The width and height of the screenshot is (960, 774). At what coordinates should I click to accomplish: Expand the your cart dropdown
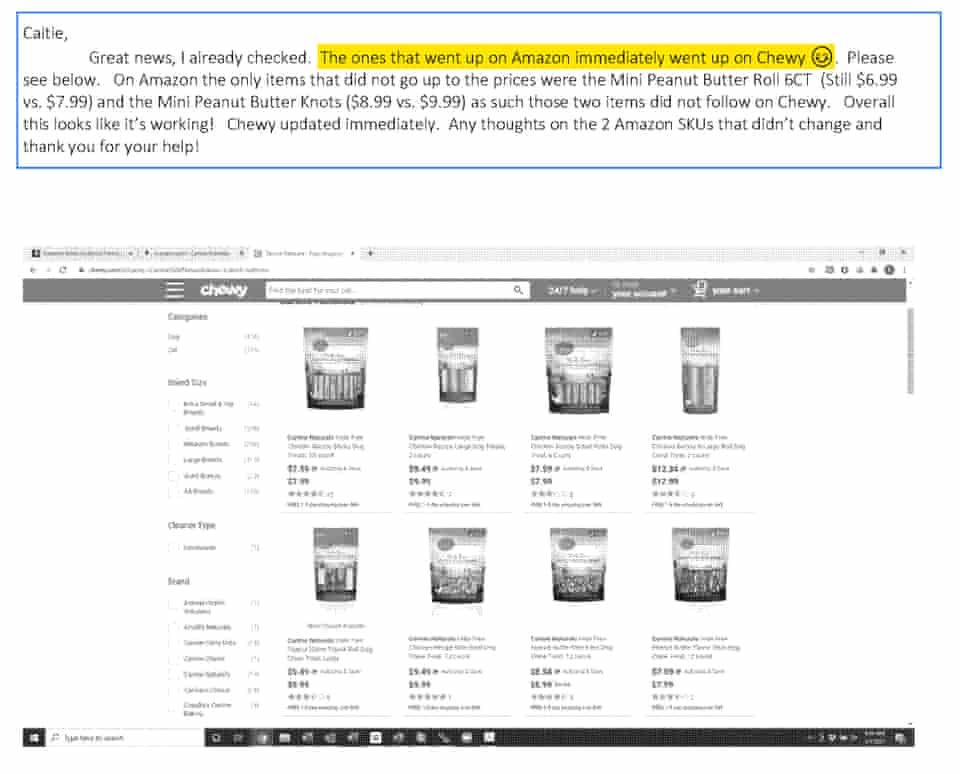coord(735,290)
